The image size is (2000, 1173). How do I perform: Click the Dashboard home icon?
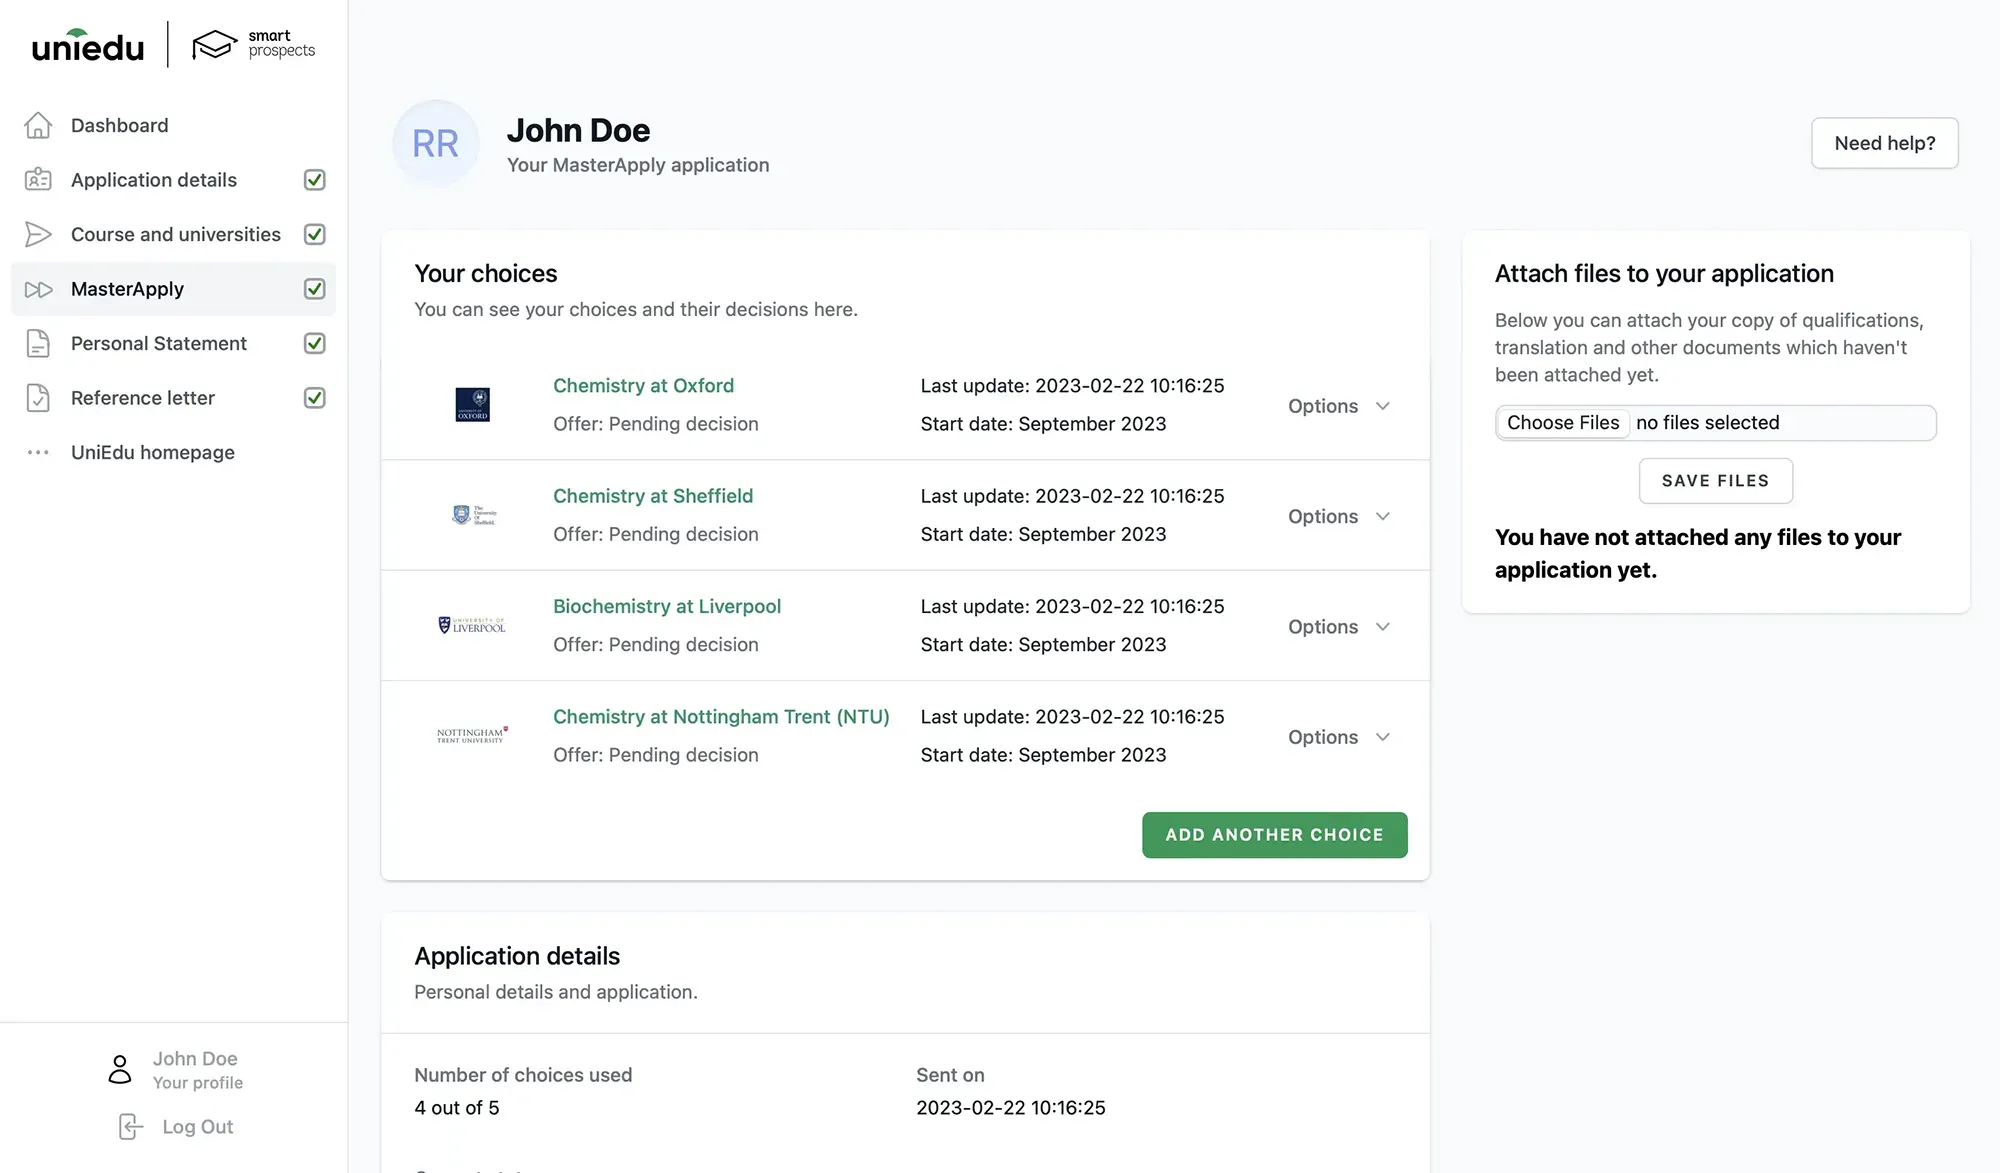point(38,125)
